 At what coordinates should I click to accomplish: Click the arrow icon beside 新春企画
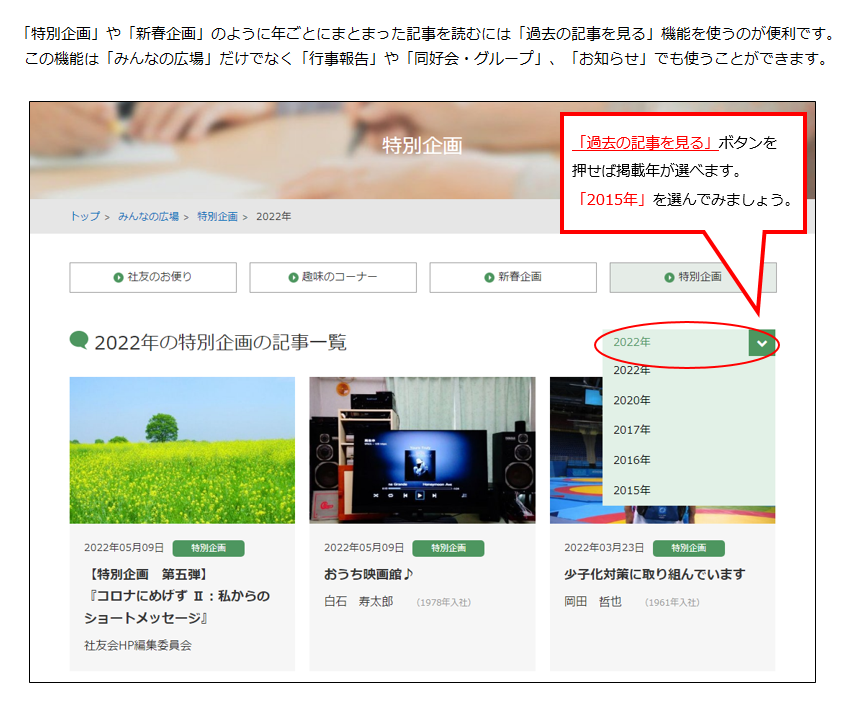click(x=489, y=278)
